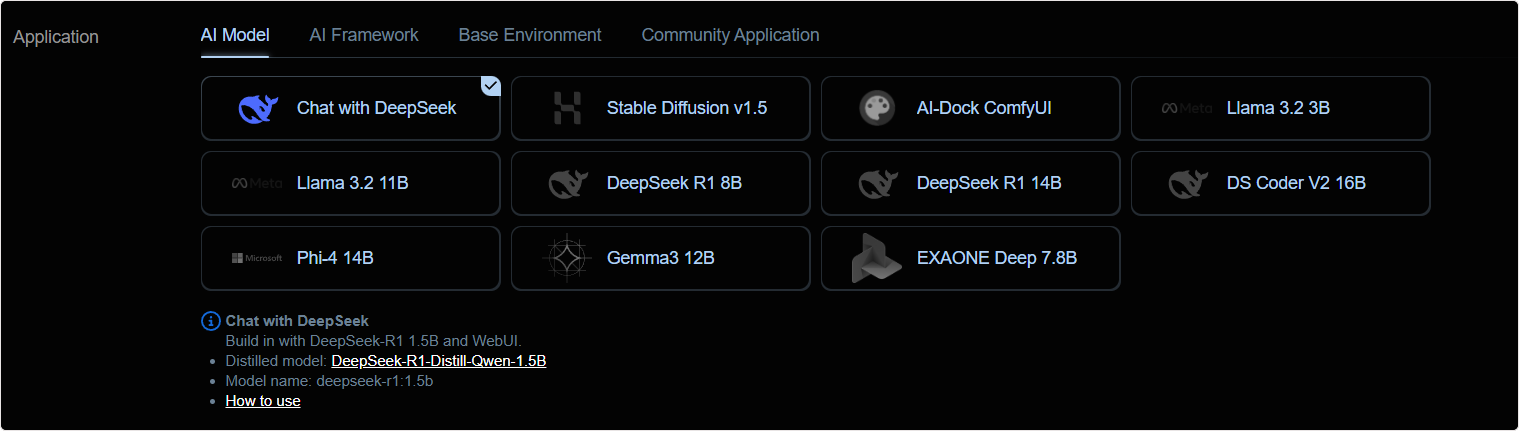The image size is (1519, 431).
Task: Select the Llama 3.2 11B model card
Action: [x=351, y=183]
